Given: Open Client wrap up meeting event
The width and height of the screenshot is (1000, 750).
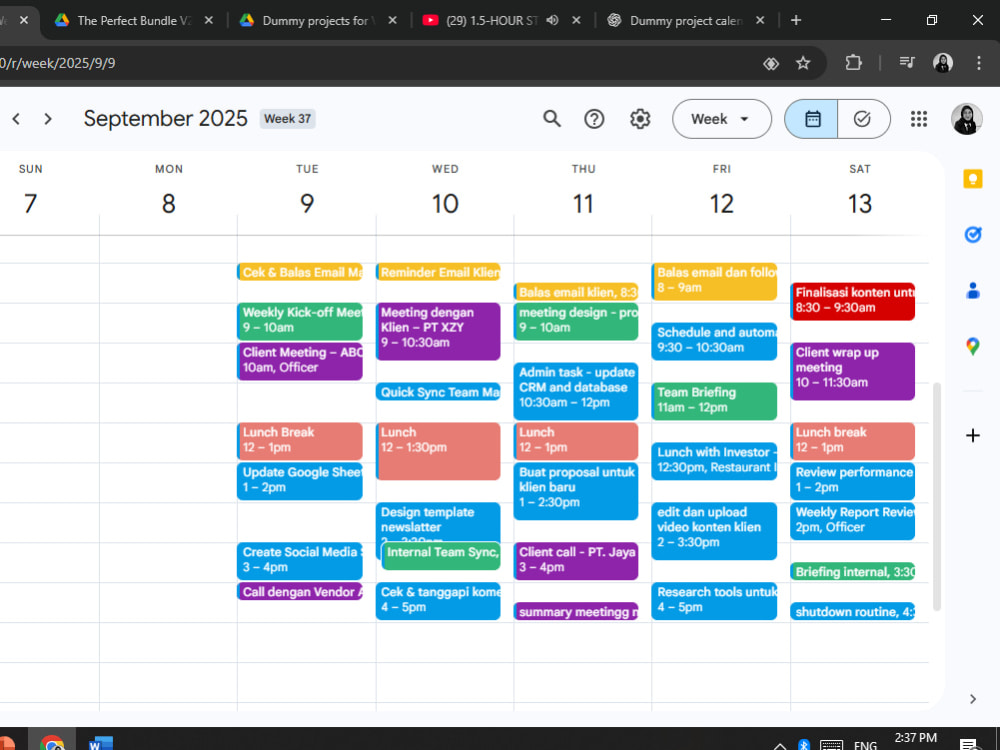Looking at the screenshot, I should pyautogui.click(x=853, y=371).
